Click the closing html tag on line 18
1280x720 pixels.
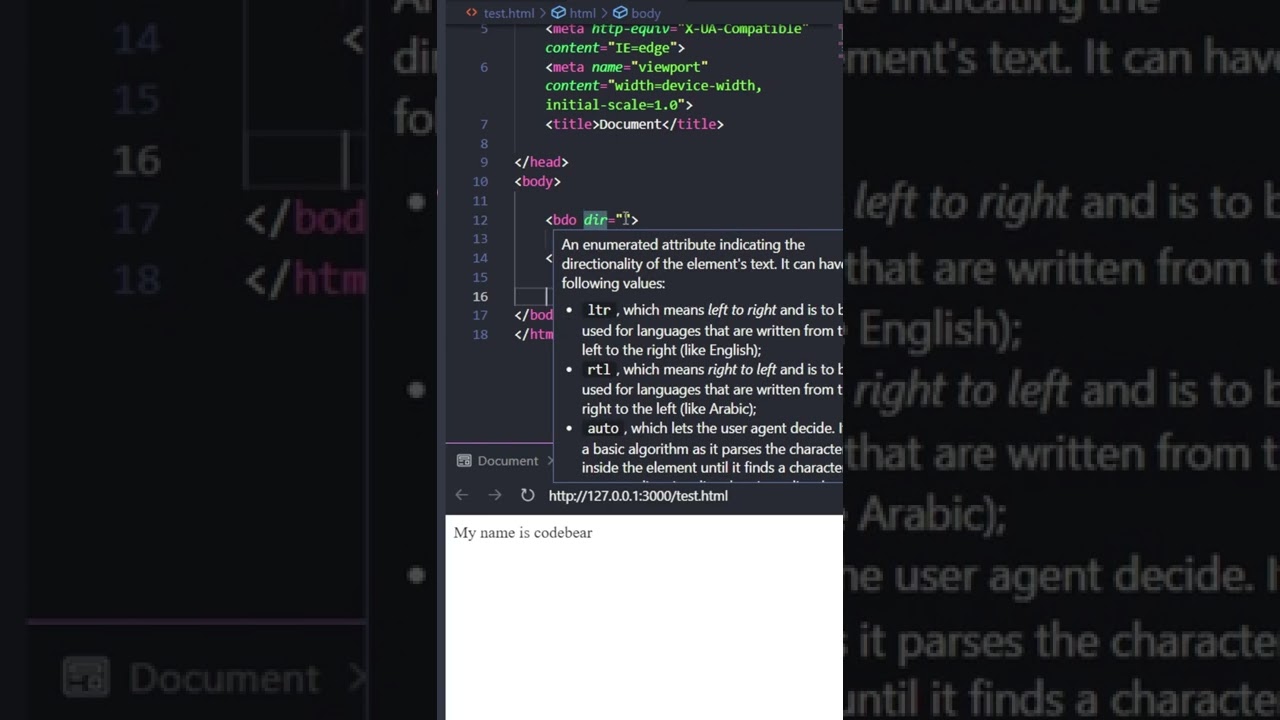tap(534, 334)
